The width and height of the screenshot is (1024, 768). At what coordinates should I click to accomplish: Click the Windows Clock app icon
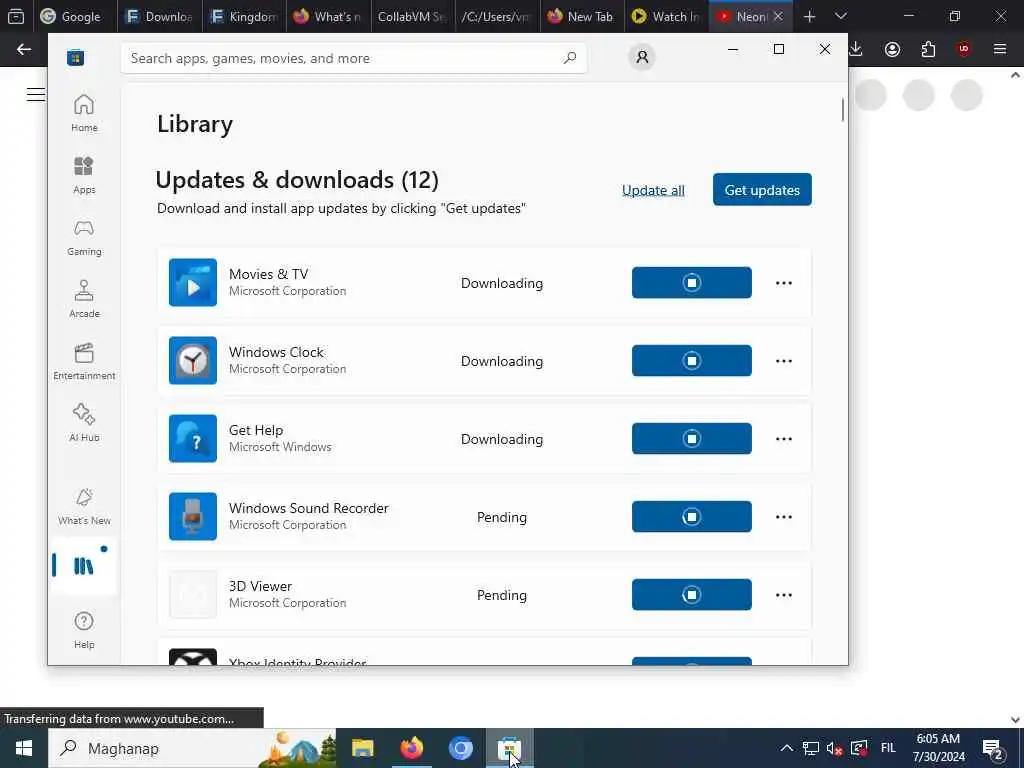pos(193,360)
